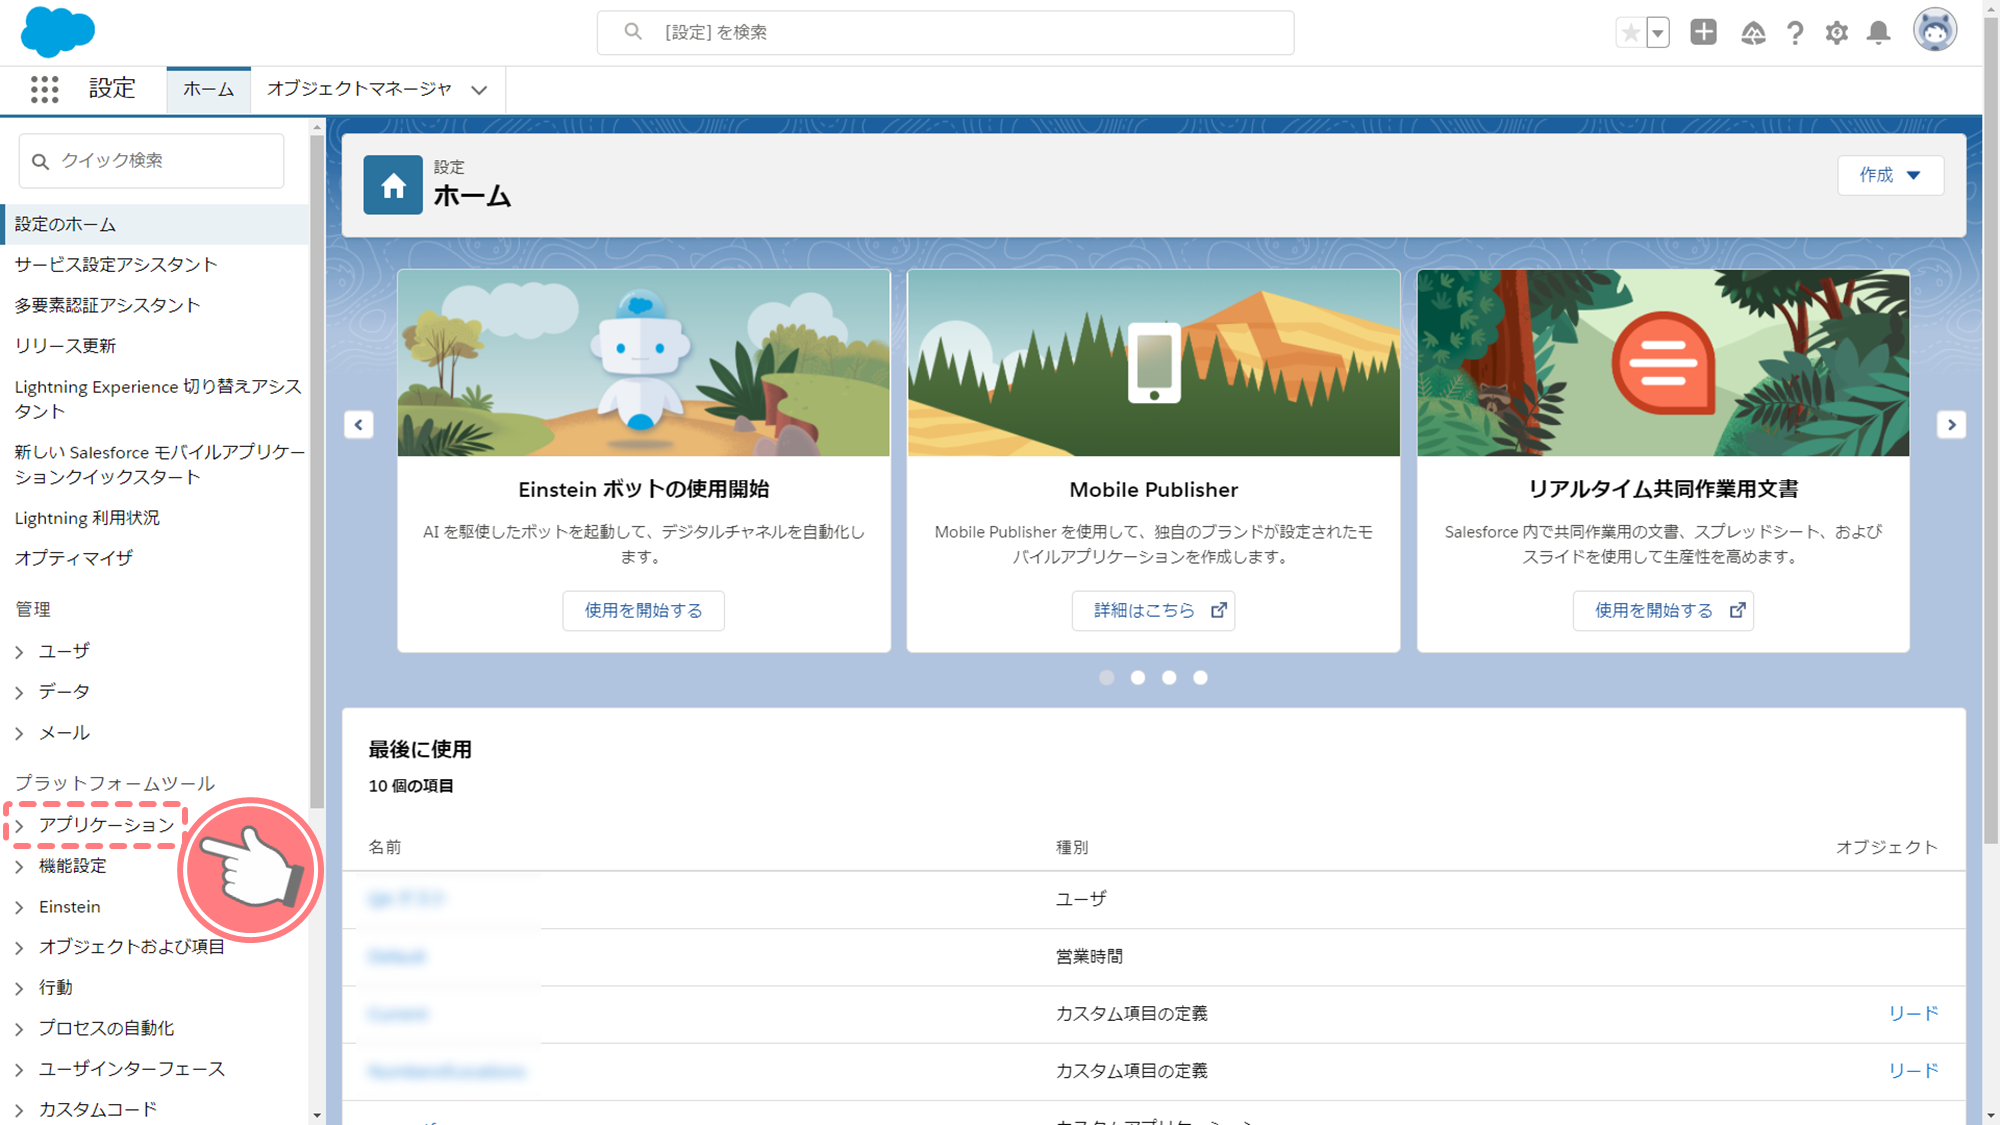Open リリース更新 in the sidebar
Screen dimensions: 2000x1125
(66, 346)
